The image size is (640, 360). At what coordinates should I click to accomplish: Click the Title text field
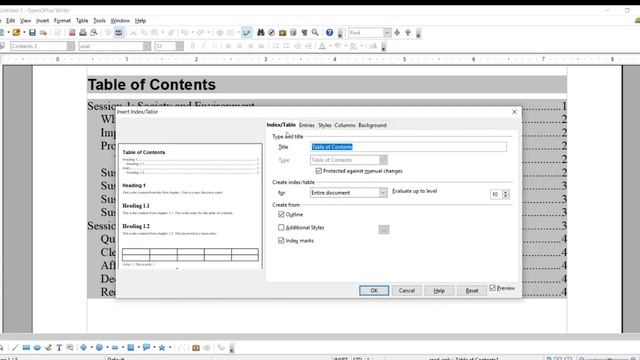pos(408,147)
